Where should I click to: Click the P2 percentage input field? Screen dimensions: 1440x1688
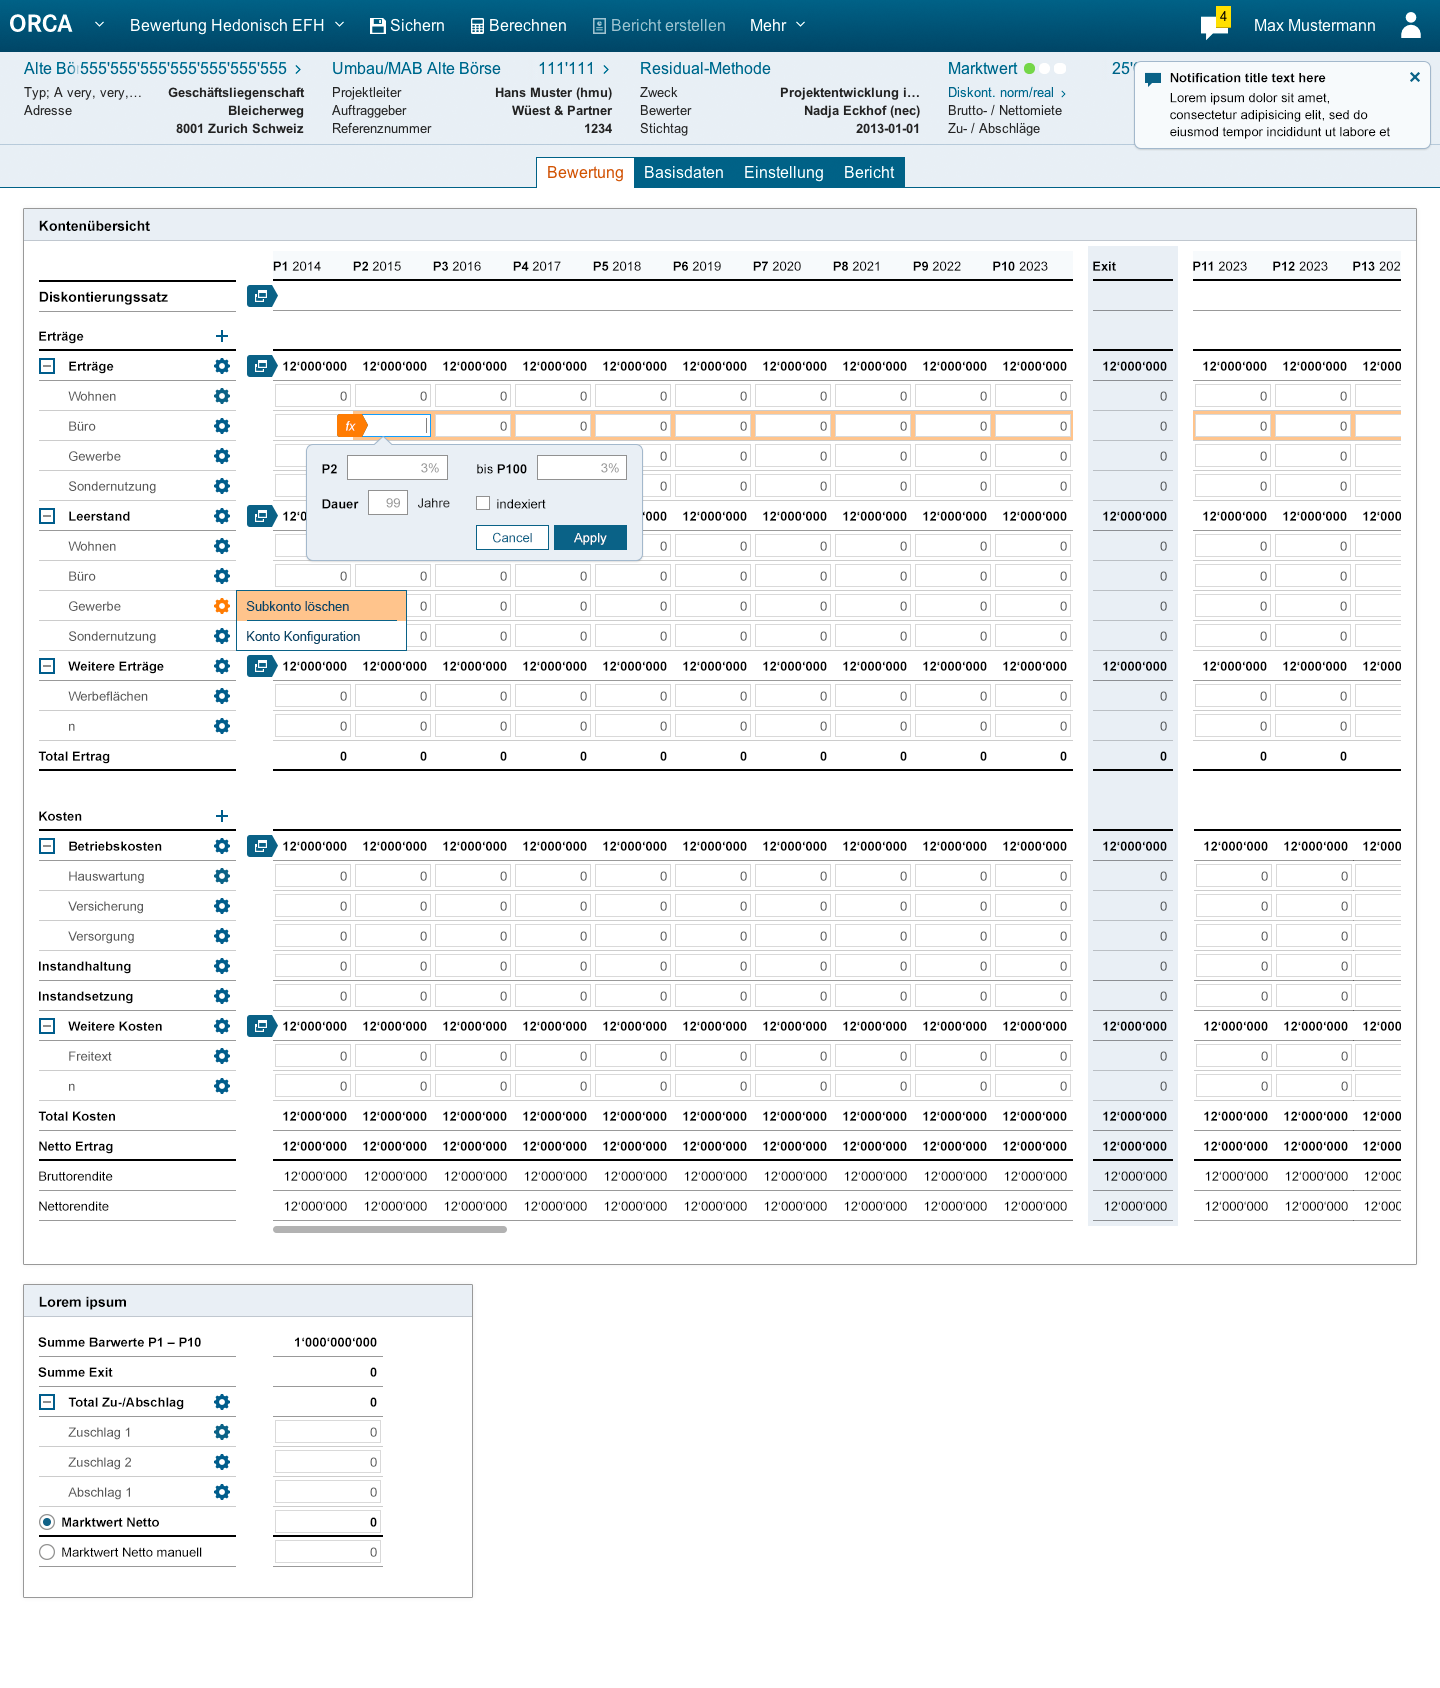(x=397, y=467)
